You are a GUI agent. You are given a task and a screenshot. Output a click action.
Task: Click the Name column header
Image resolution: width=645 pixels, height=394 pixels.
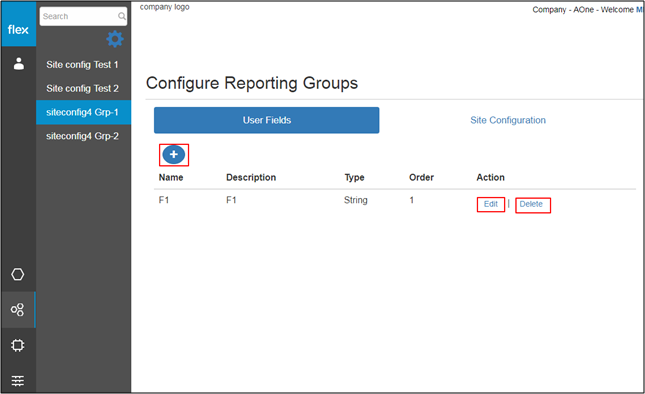click(x=171, y=177)
